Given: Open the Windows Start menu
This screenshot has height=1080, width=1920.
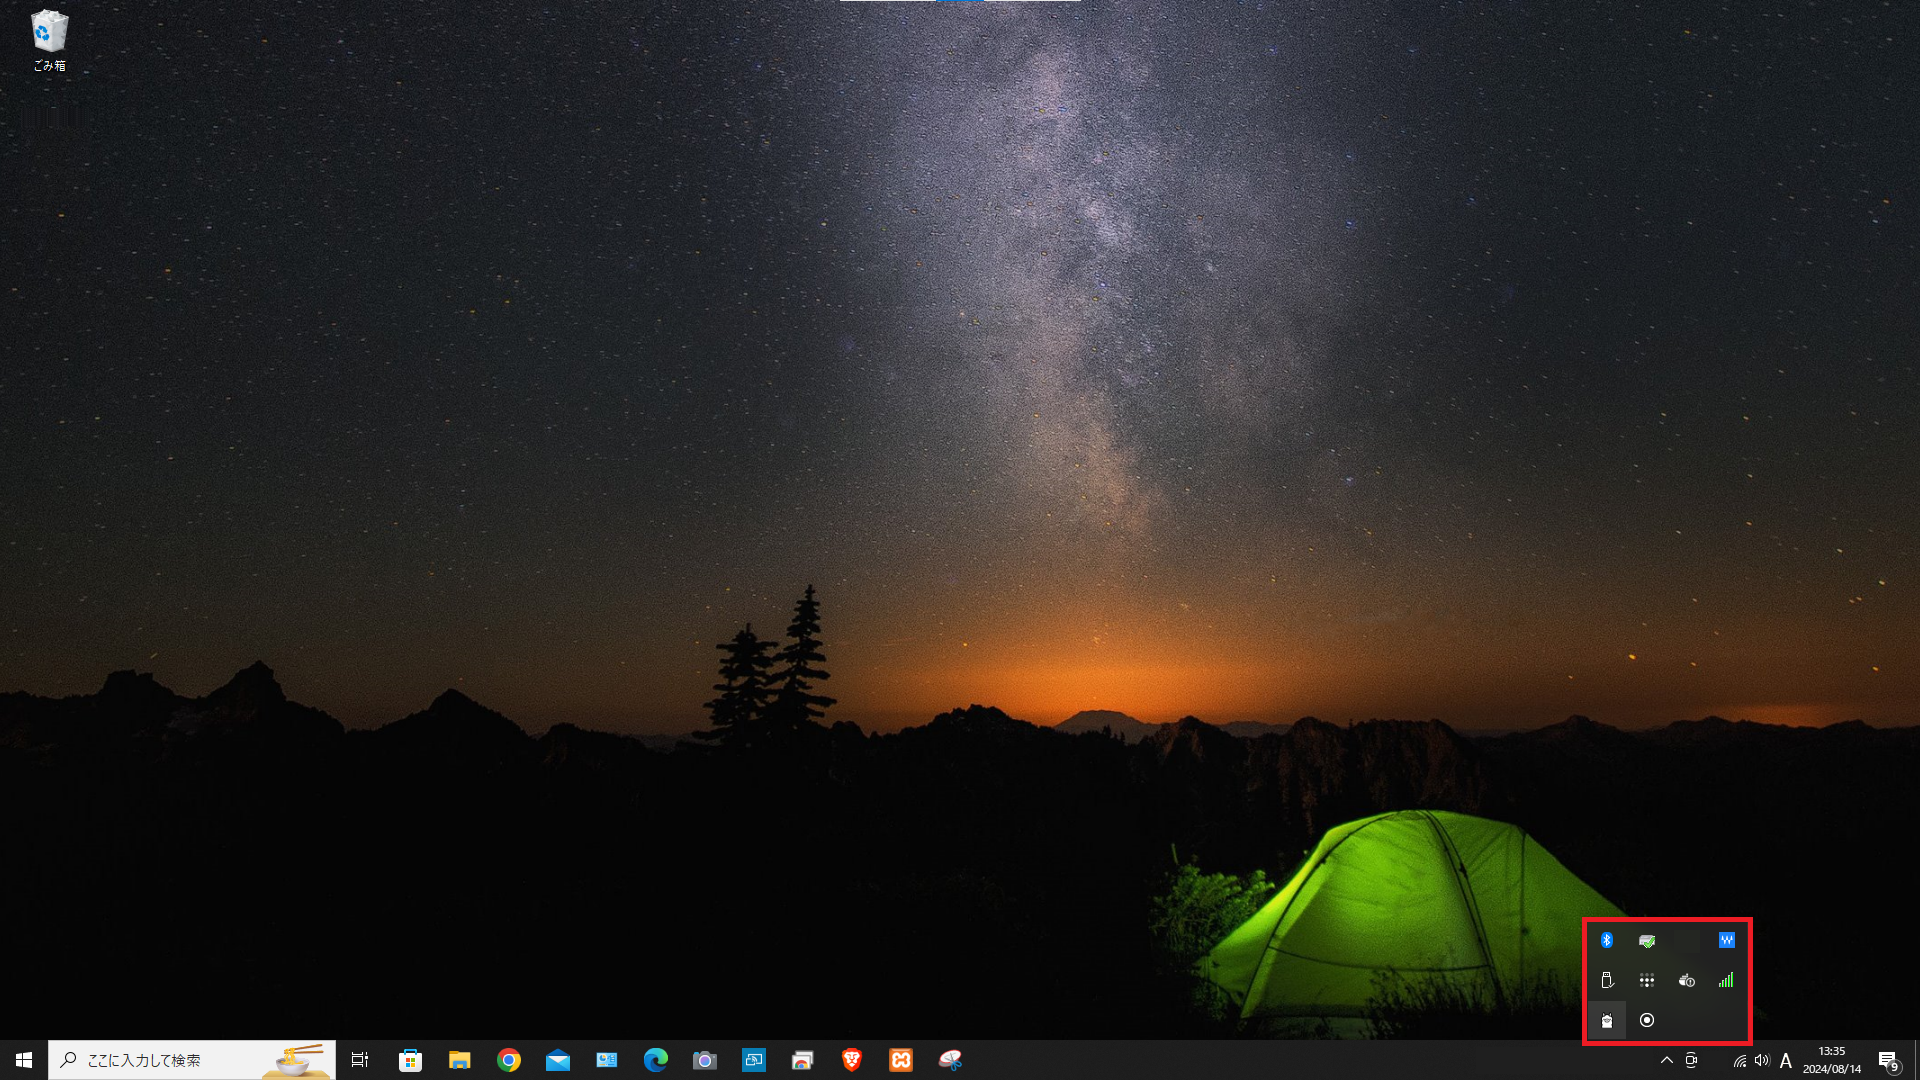Looking at the screenshot, I should coord(24,1060).
